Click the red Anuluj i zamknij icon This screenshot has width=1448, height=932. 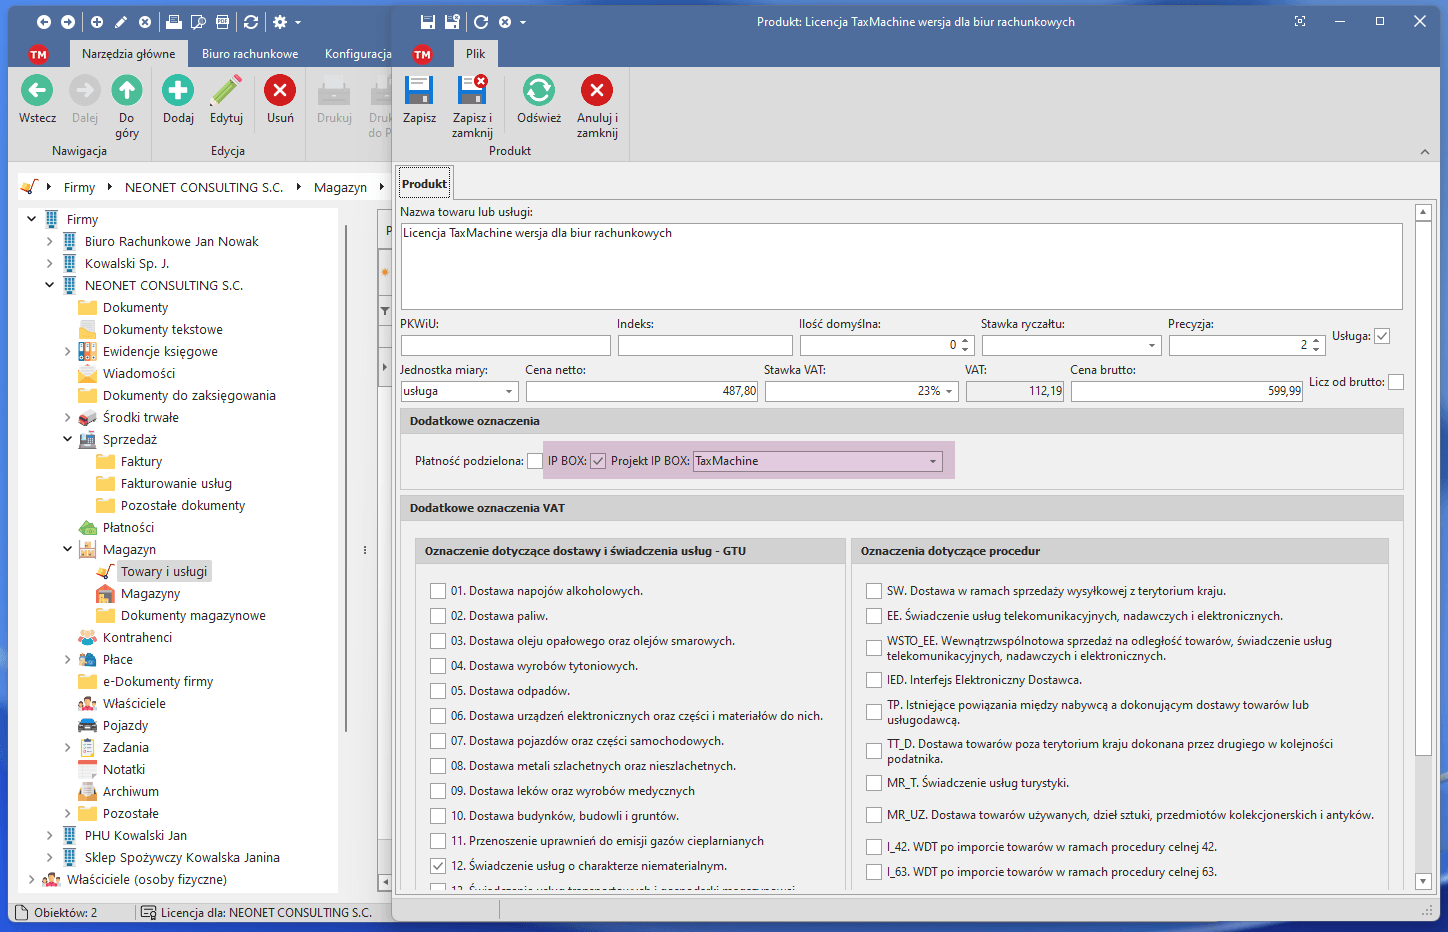pos(597,92)
